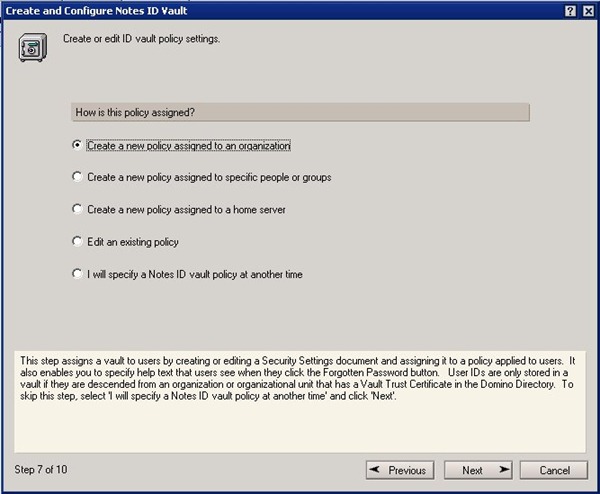Click the left arrow on Previous button
Screen dimensions: 600x494
(x=376, y=470)
